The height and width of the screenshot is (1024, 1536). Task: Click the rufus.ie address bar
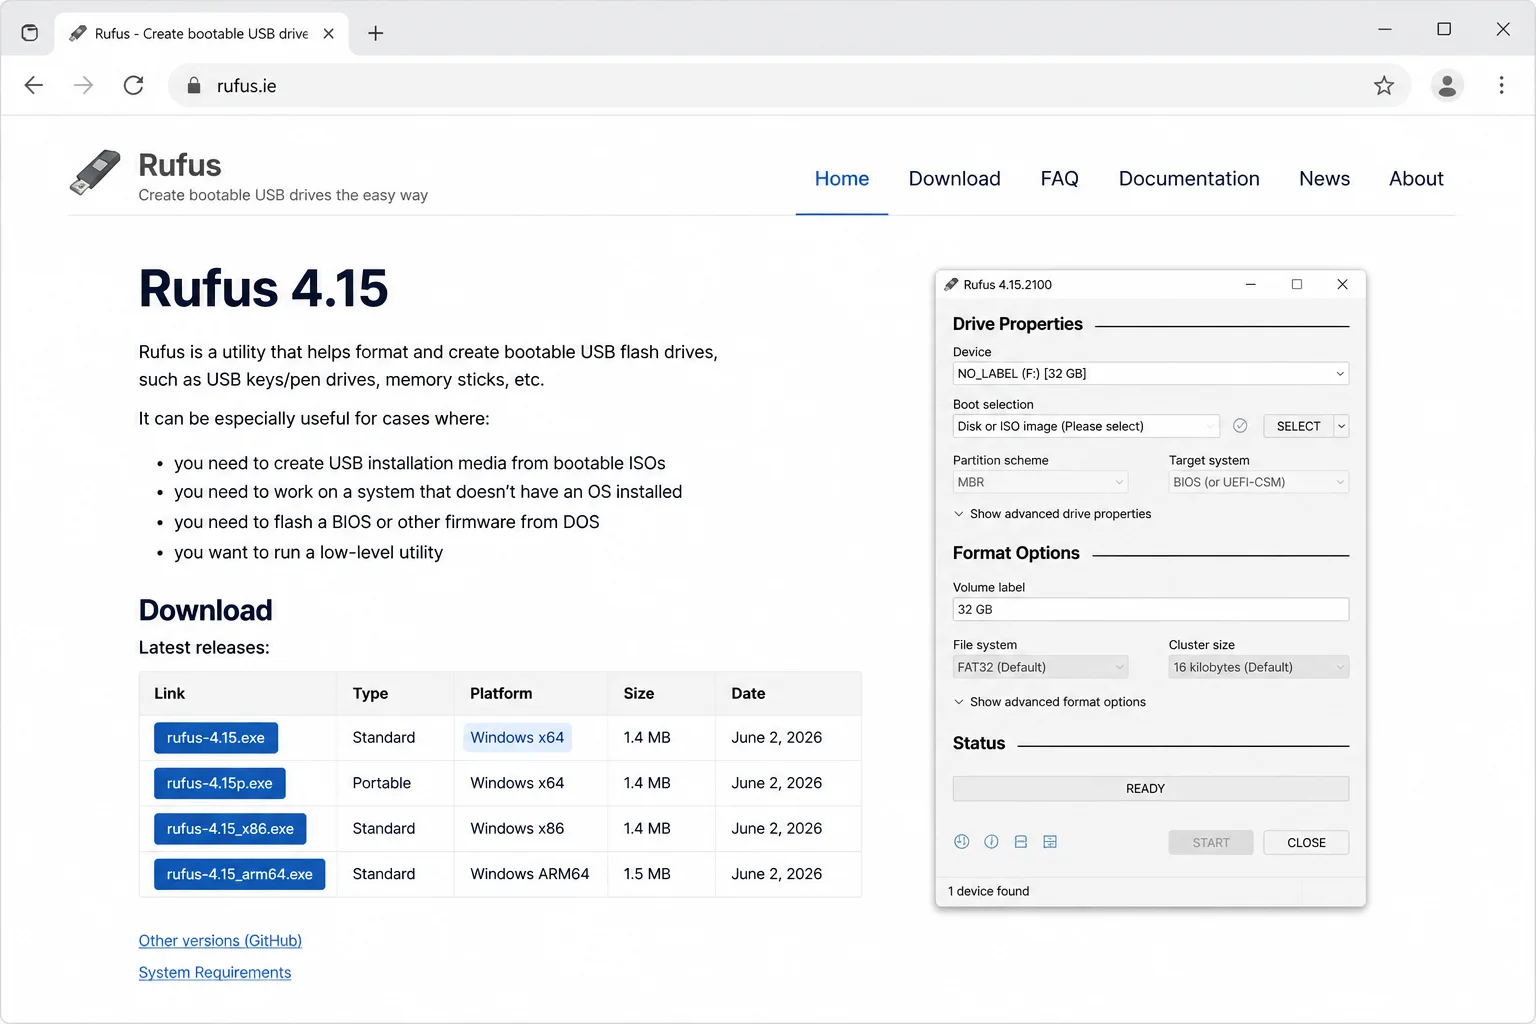click(790, 86)
